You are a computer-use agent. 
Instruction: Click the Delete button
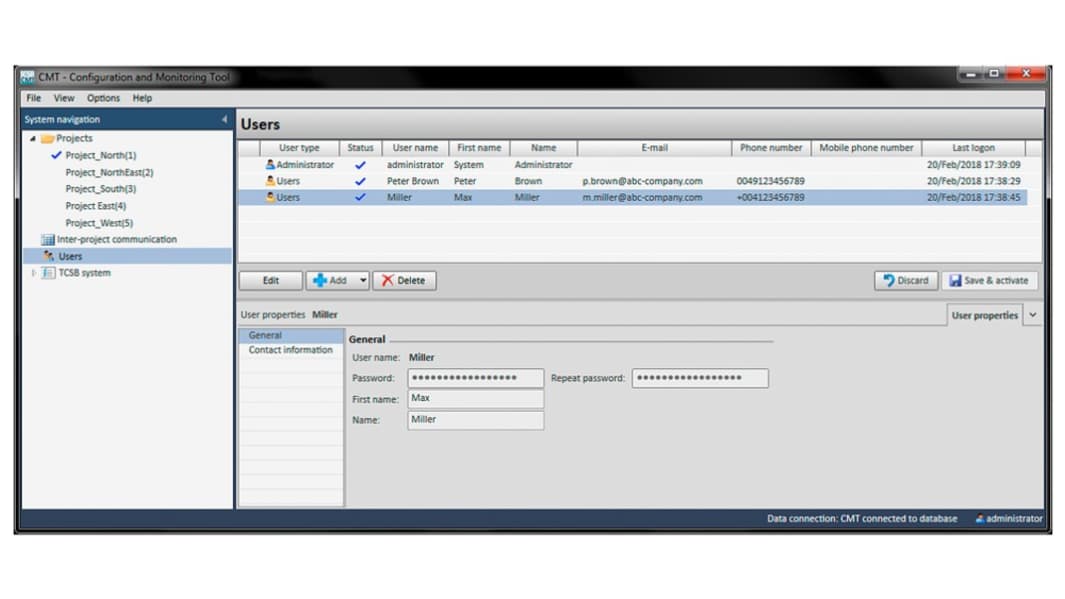[x=404, y=280]
